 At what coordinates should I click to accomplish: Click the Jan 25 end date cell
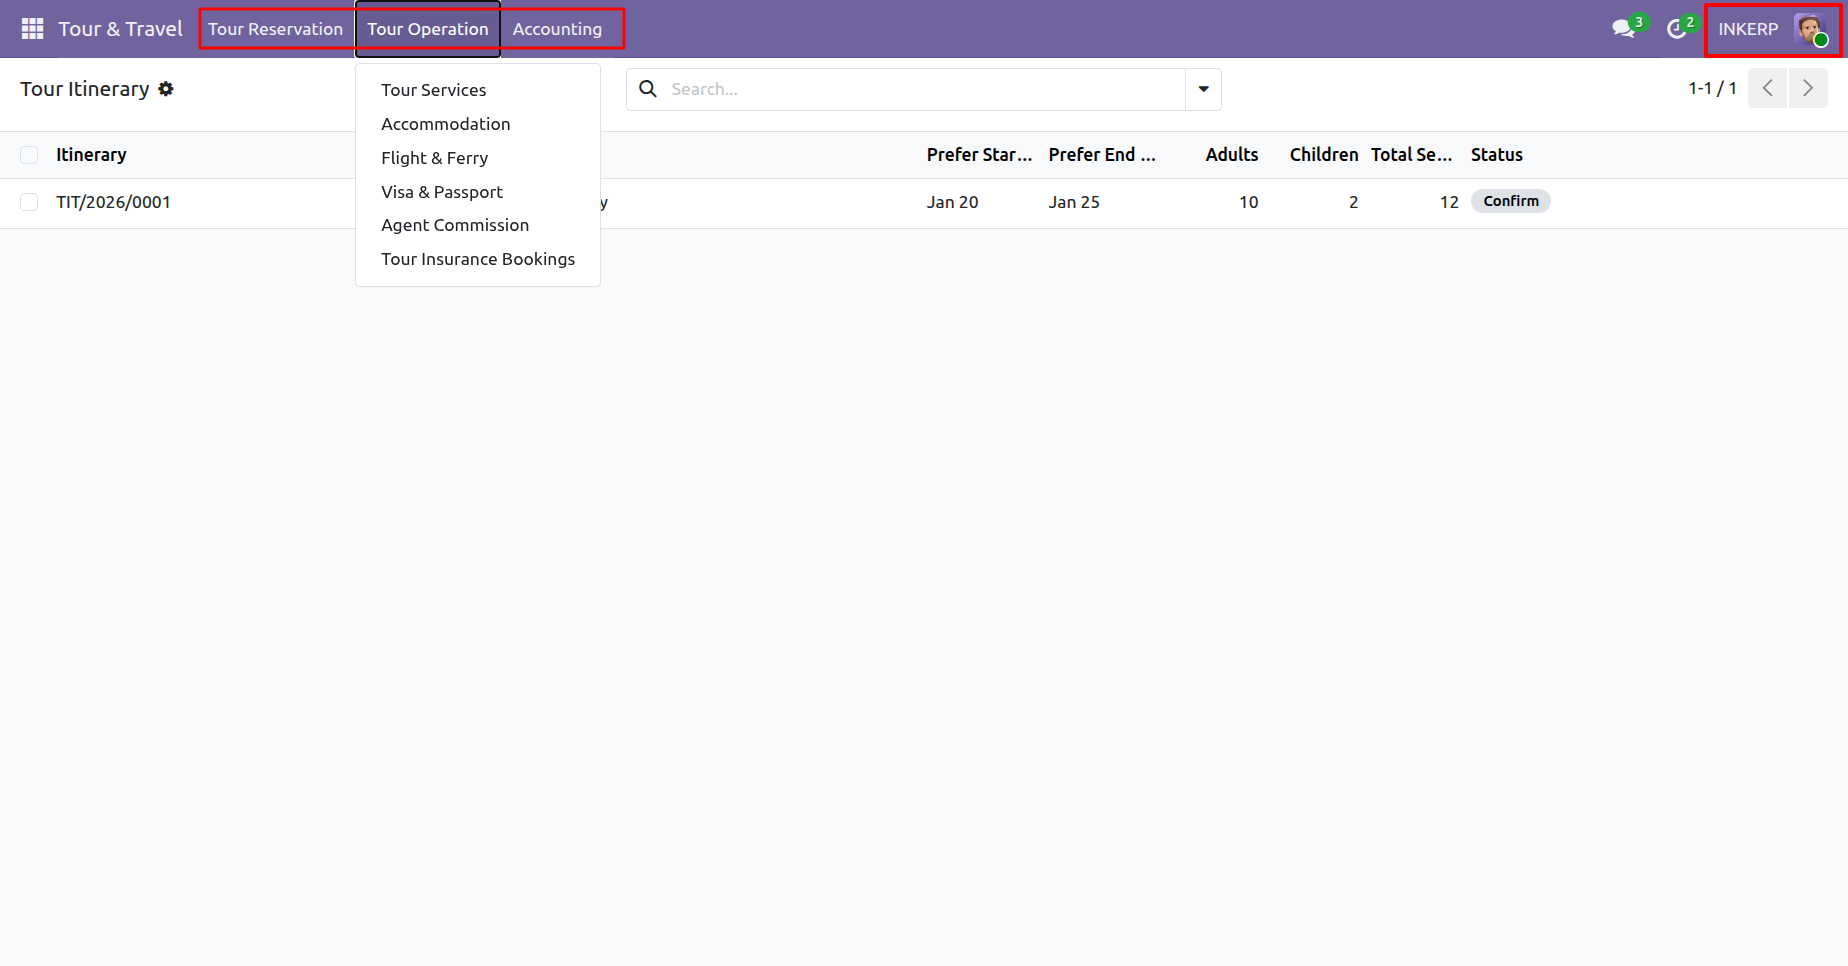point(1074,202)
